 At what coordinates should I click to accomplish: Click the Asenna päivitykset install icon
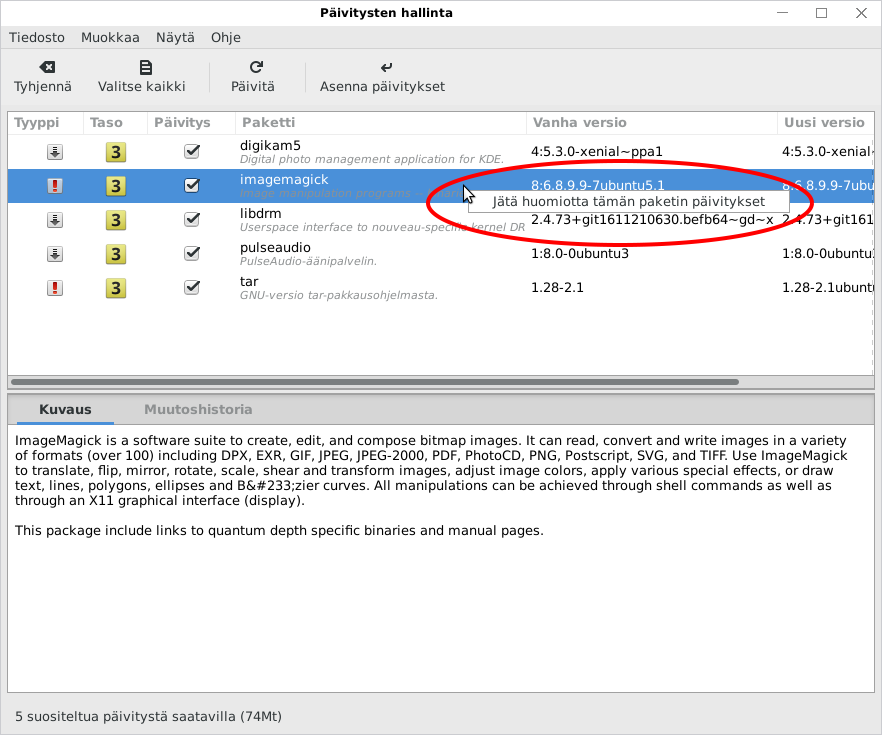386,67
